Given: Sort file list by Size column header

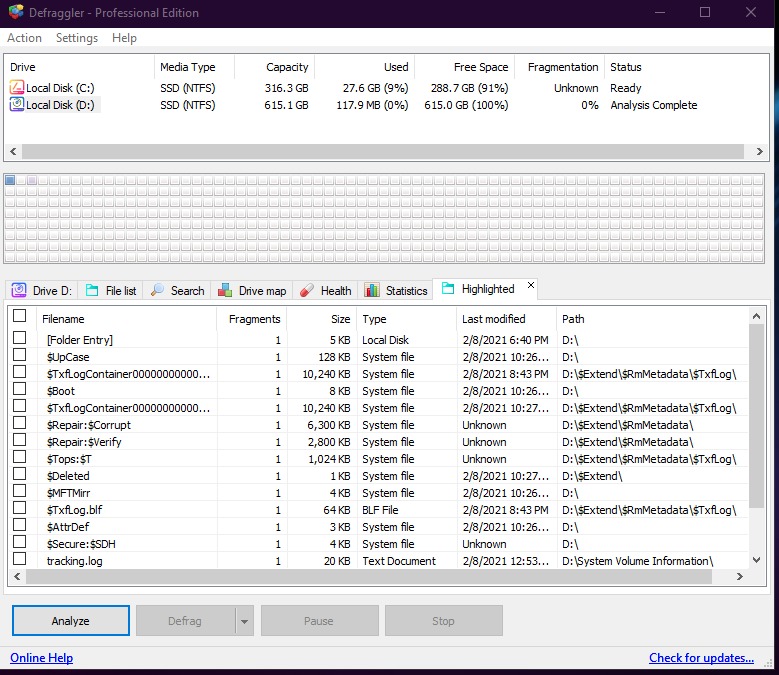Looking at the screenshot, I should (322, 319).
